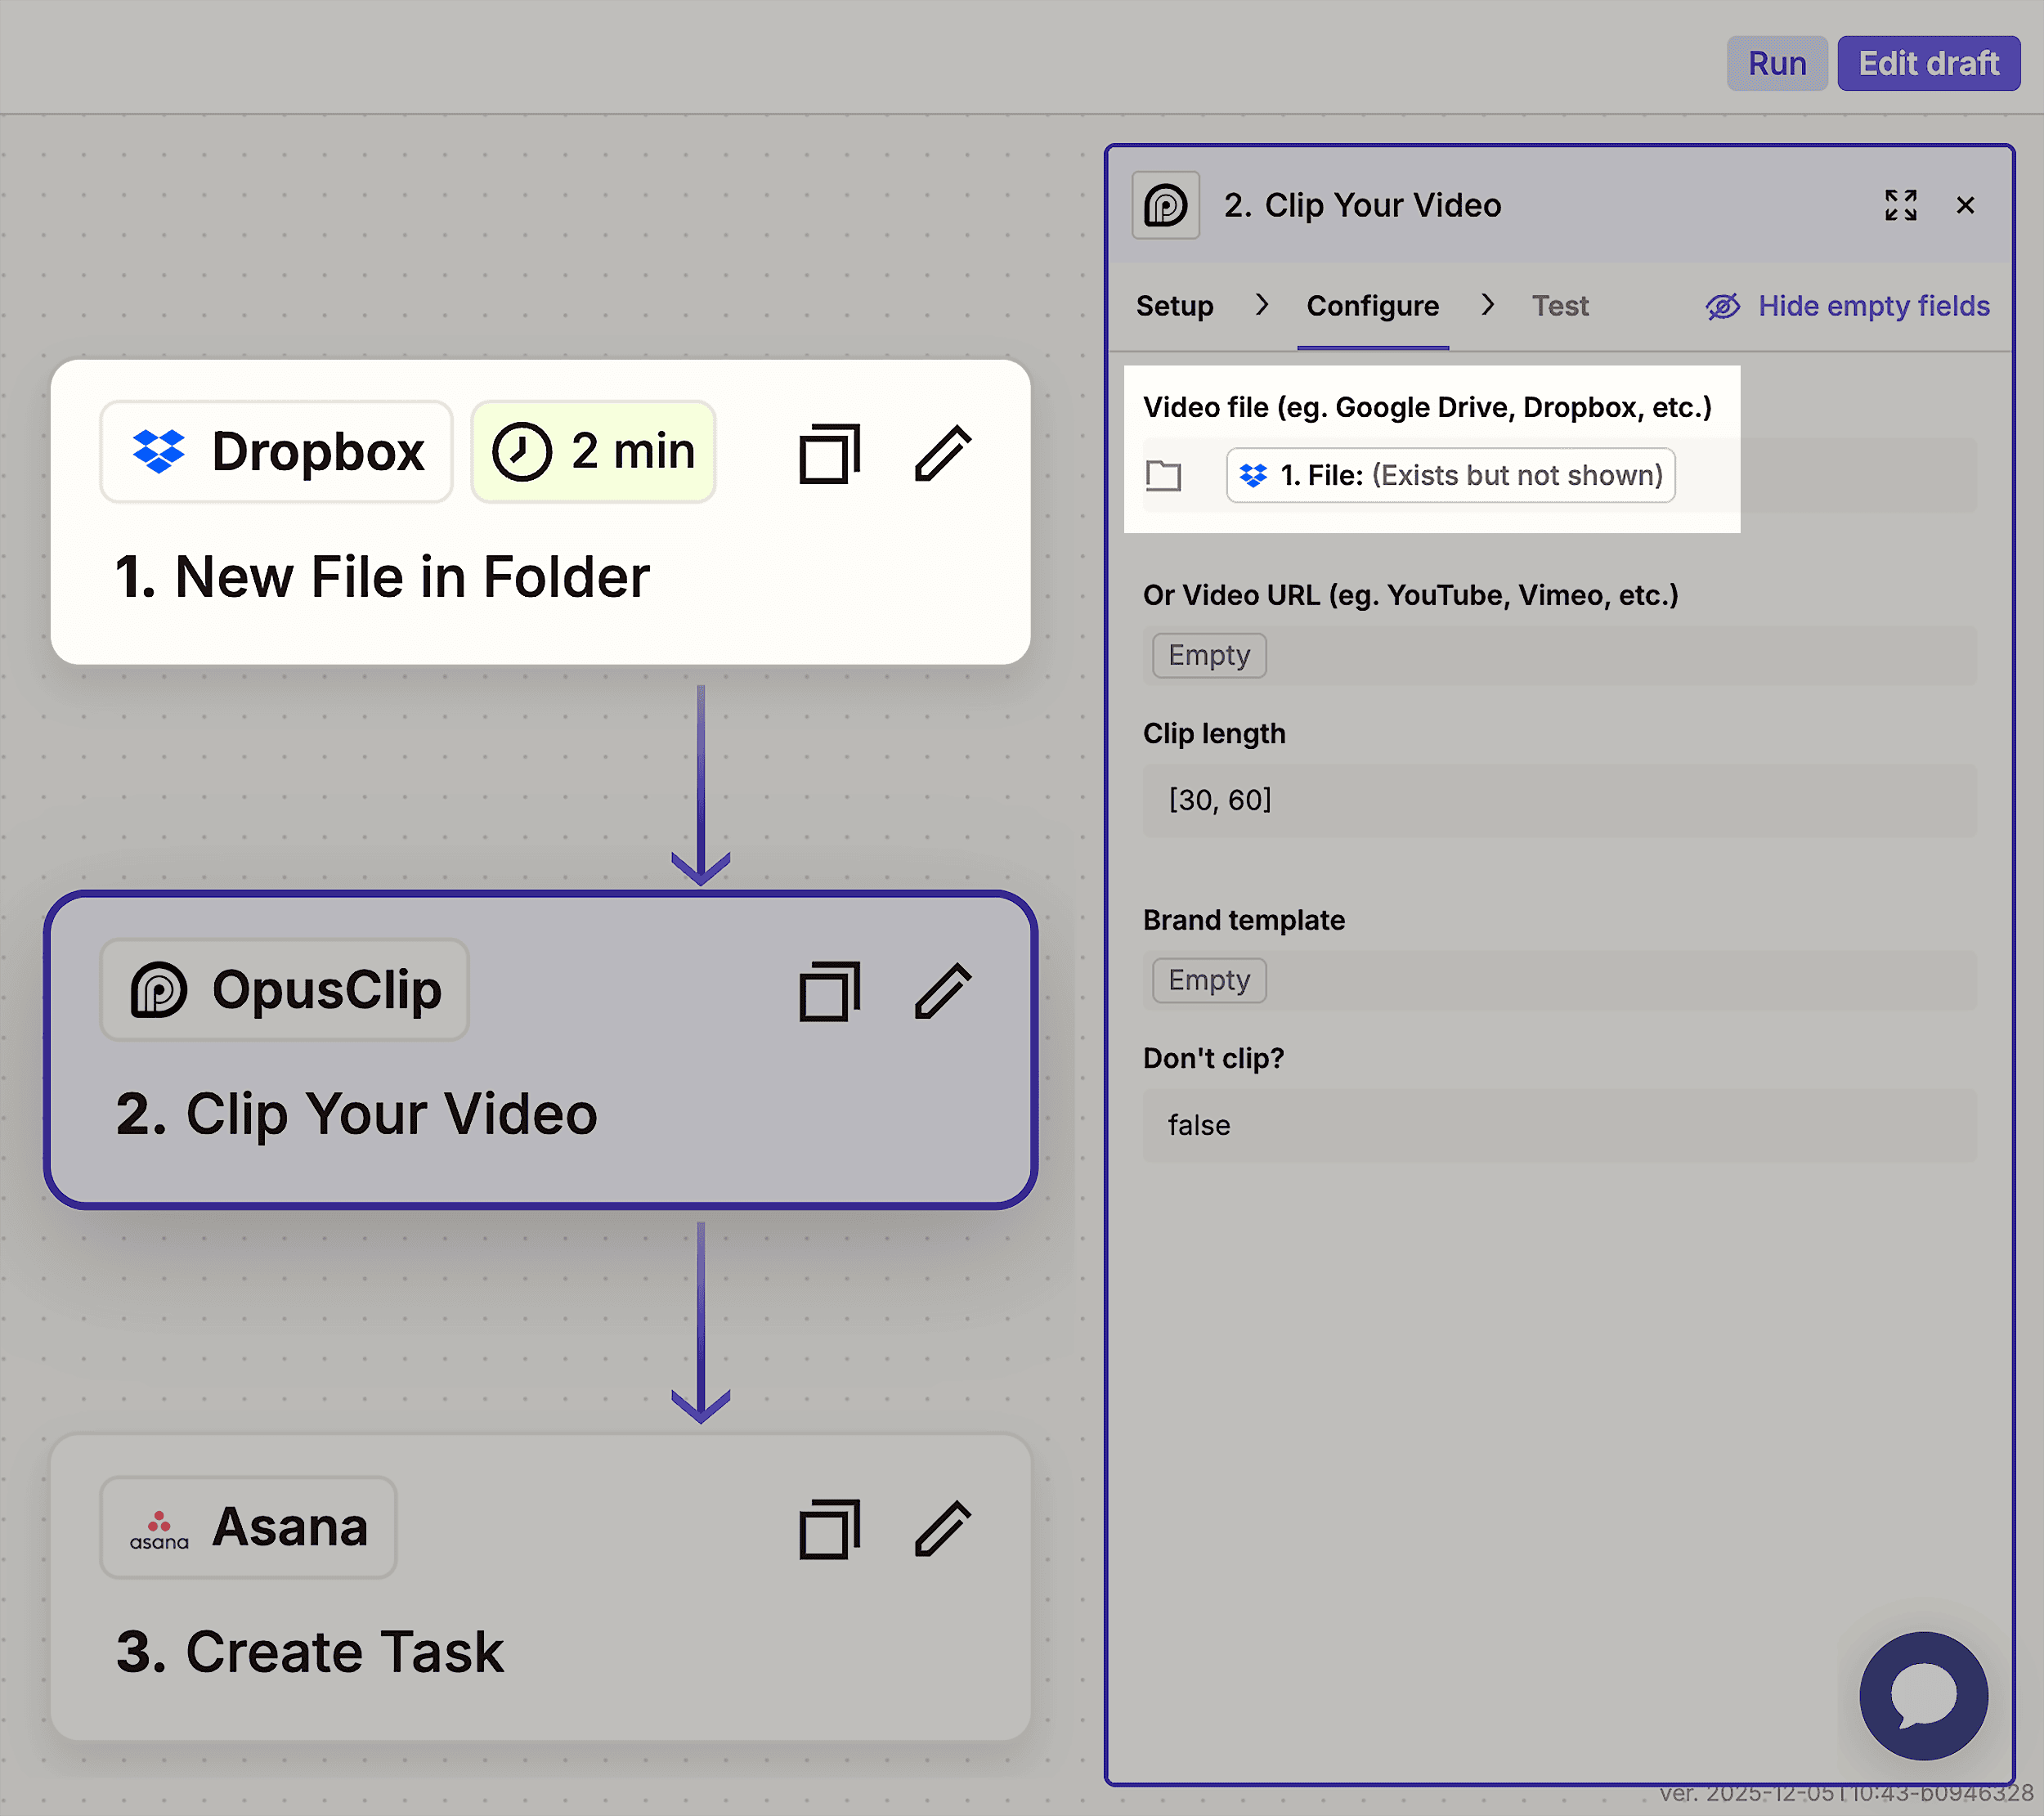Select the OpusClip icon on Clip Your Video step
2044x1816 pixels.
tap(163, 990)
